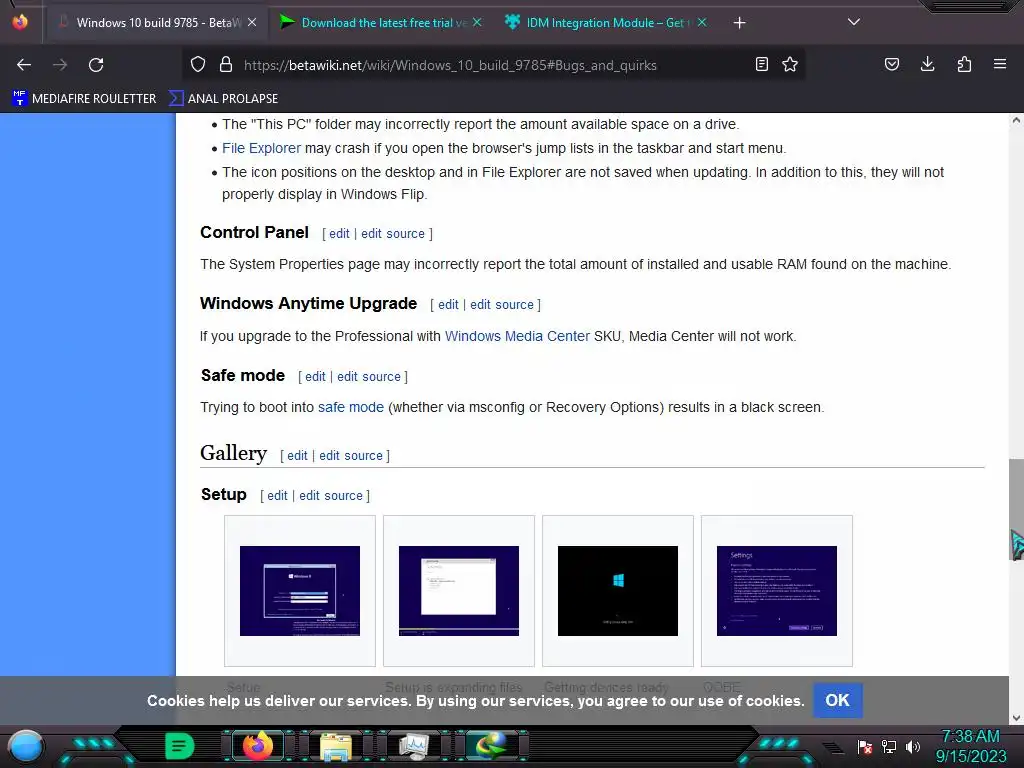Save page to Pocket
Screen dimensions: 1024x768
891,65
